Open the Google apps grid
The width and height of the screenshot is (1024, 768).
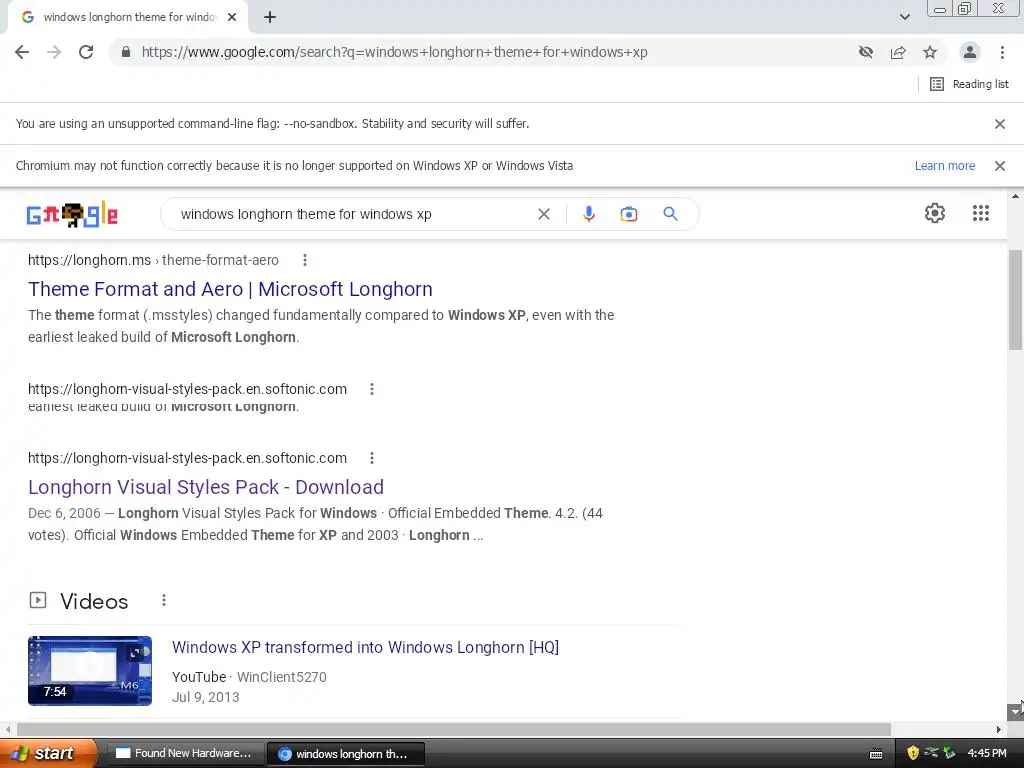coord(981,213)
